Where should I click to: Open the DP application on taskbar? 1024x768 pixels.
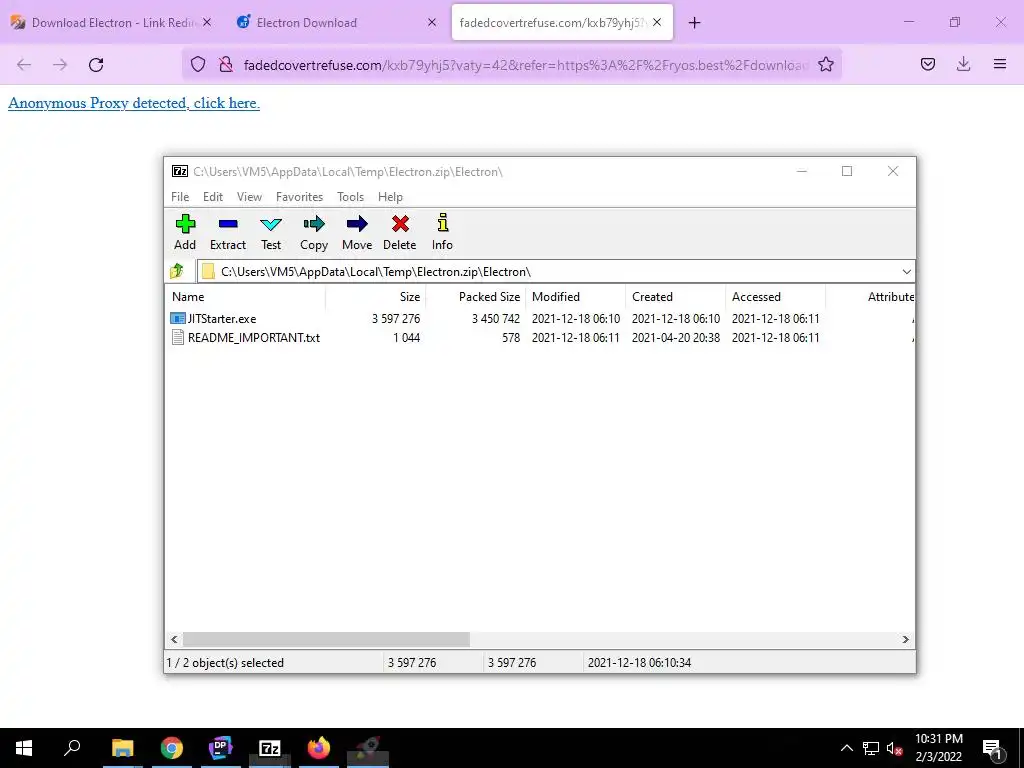[x=220, y=748]
